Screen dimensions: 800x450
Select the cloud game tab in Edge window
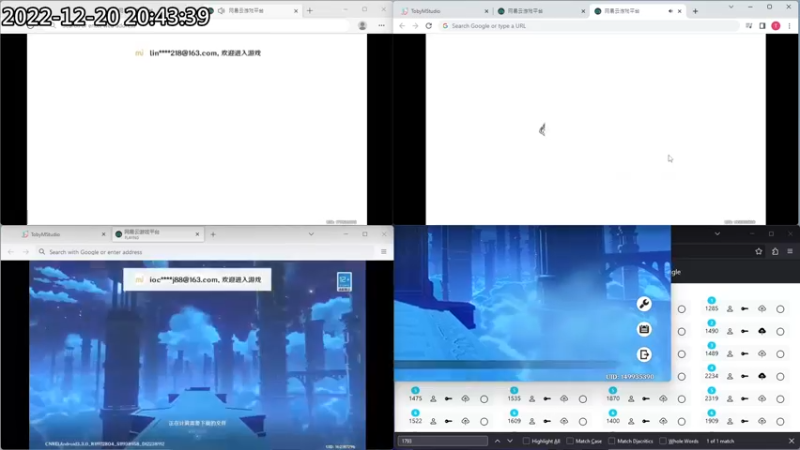[253, 10]
